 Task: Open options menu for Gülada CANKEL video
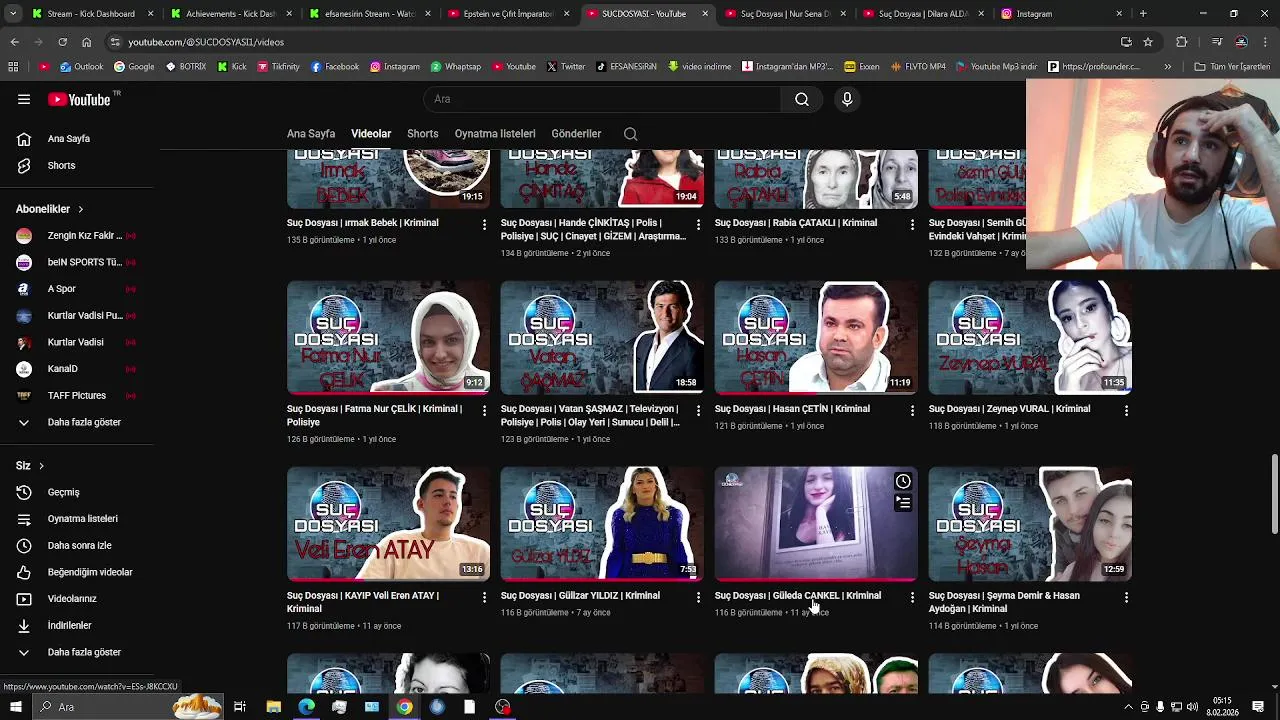tap(912, 597)
